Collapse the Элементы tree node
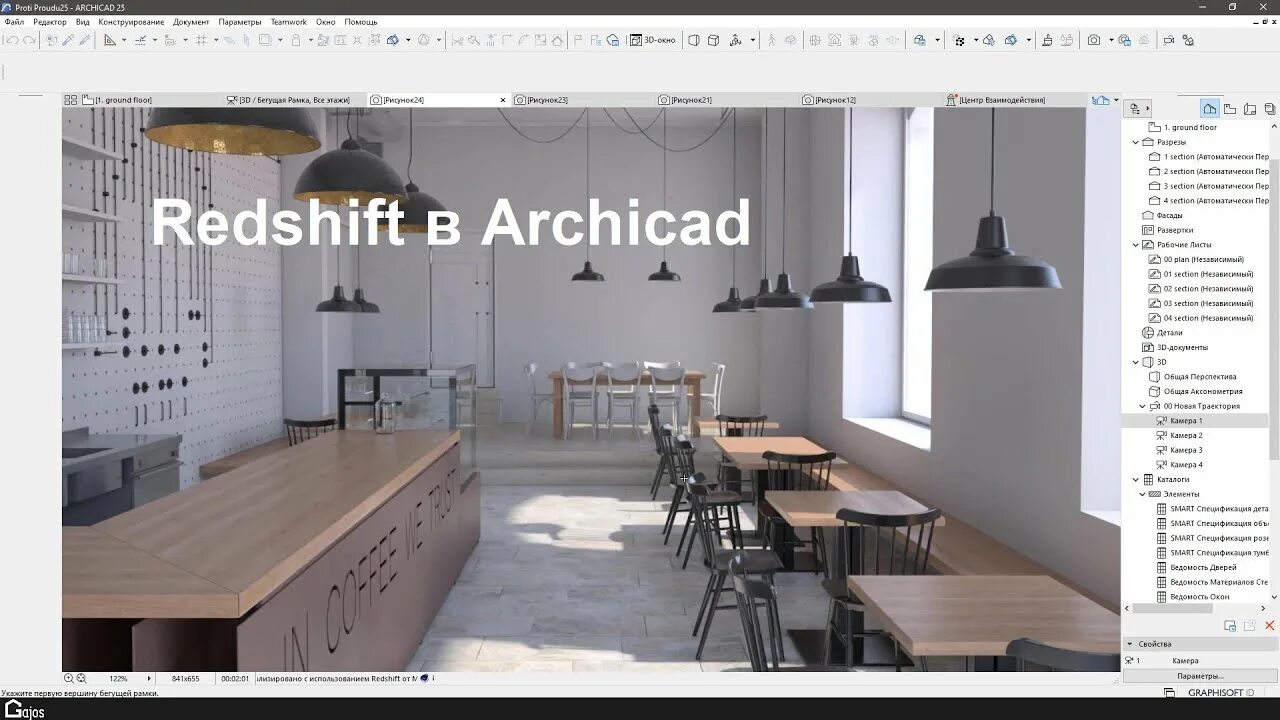Screen dimensions: 1280x720 pos(1142,494)
